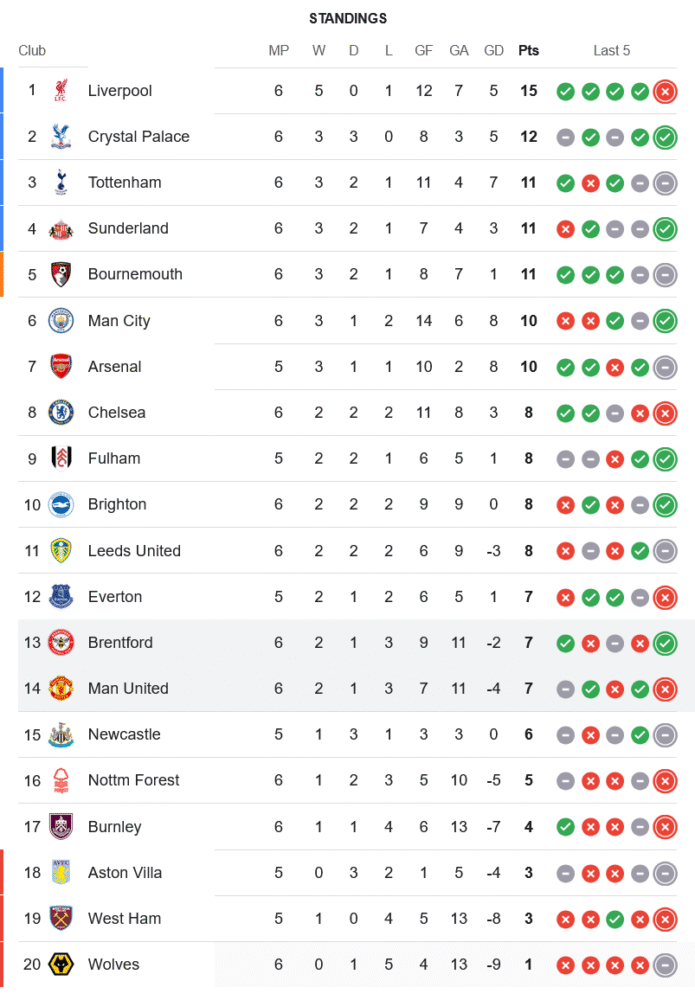Screen dimensions: 695x1000
Task: Click the Chelsea crest icon
Action: [61, 413]
